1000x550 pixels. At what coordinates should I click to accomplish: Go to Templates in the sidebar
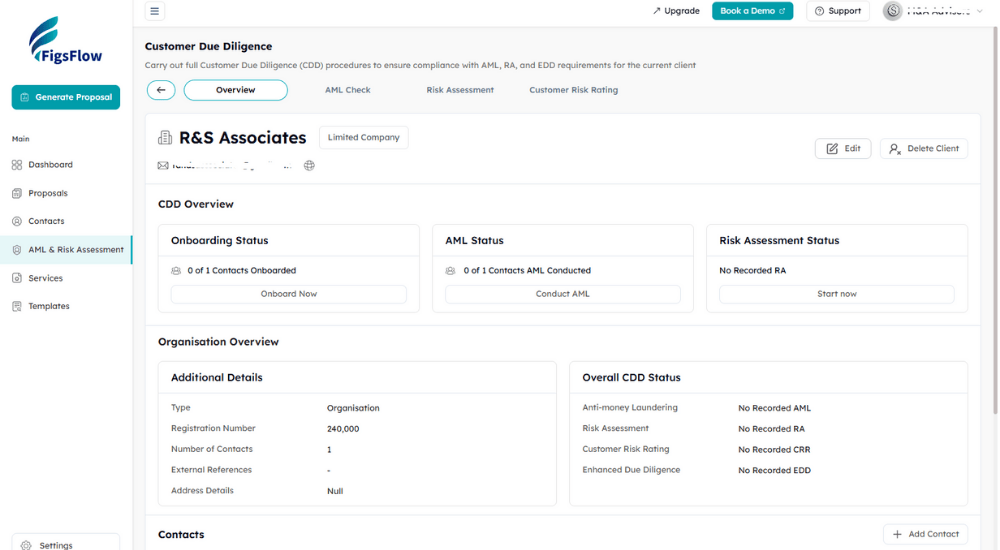pyautogui.click(x=48, y=306)
